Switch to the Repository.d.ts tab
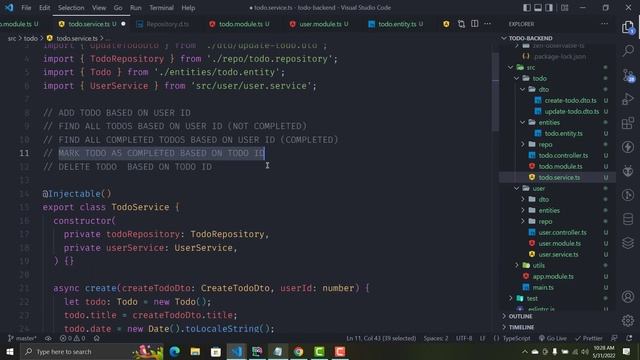Viewport: 640px width, 360px height. click(x=163, y=24)
